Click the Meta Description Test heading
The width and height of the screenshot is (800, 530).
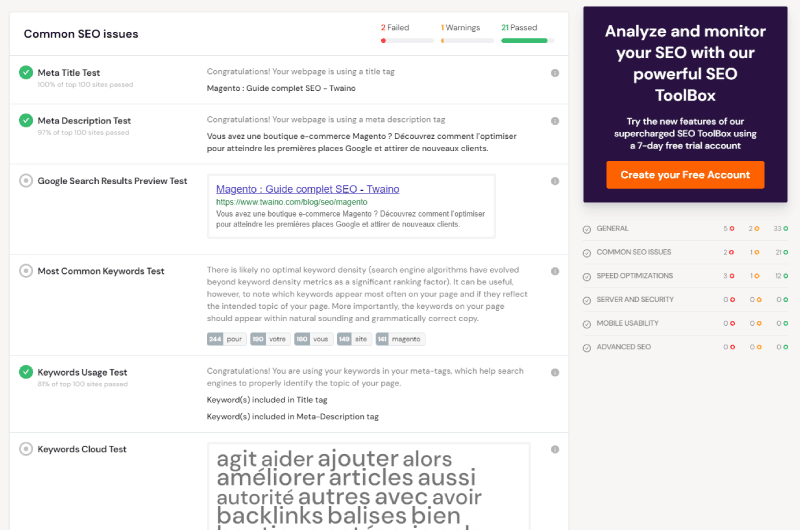point(84,121)
